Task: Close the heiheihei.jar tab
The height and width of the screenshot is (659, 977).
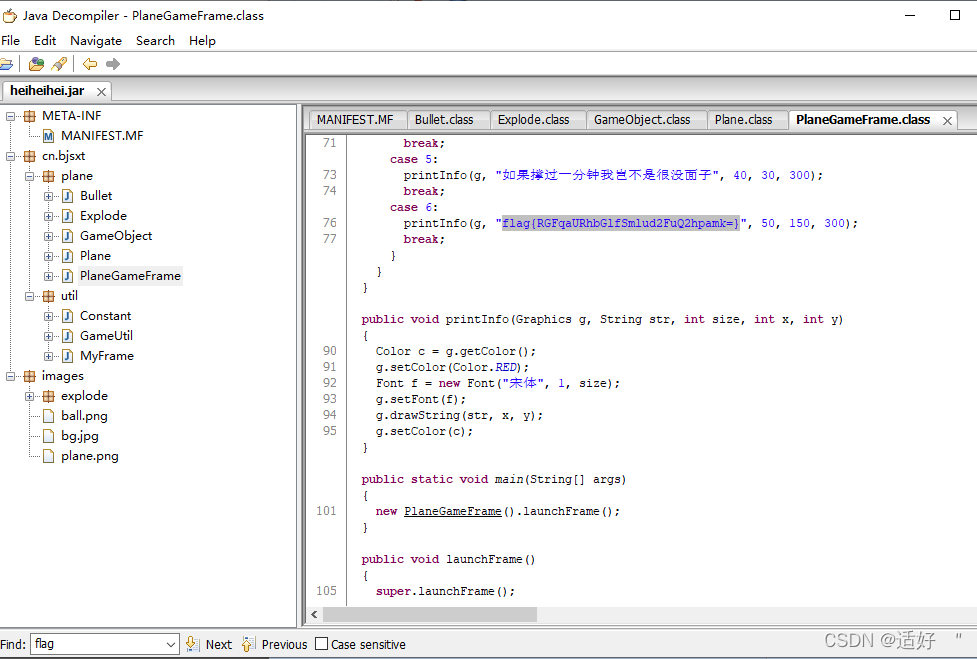Action: pos(101,92)
